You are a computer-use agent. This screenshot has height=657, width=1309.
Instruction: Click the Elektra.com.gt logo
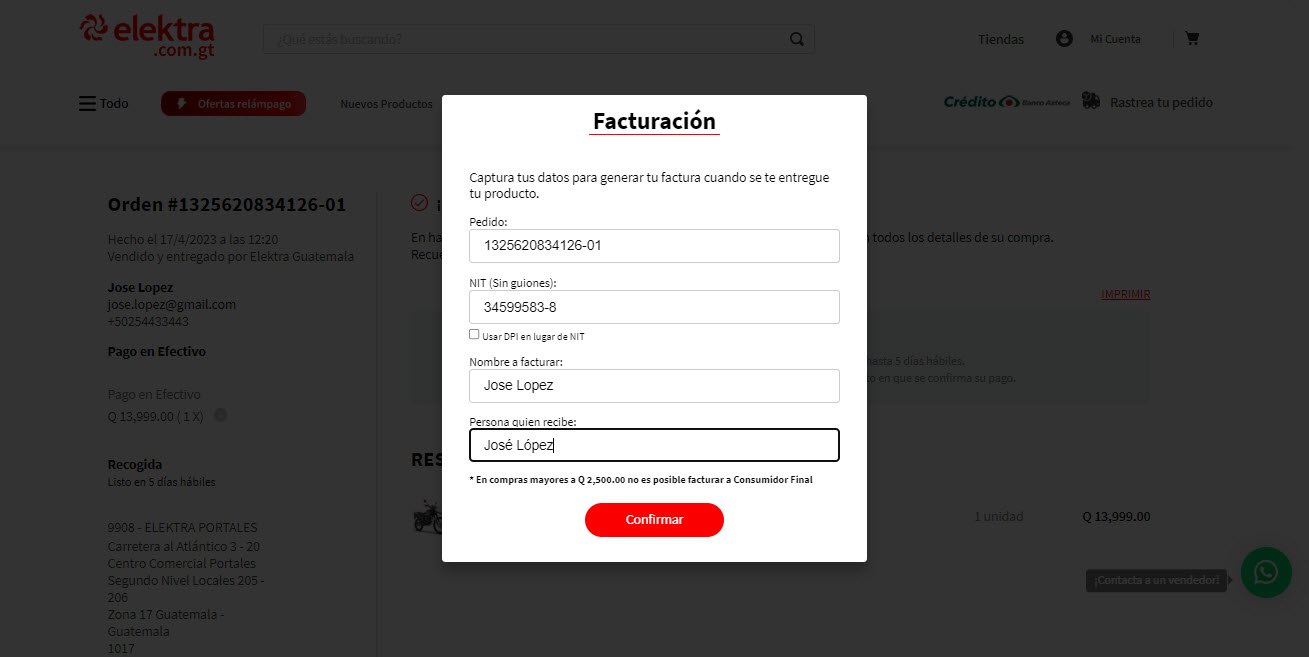click(148, 36)
